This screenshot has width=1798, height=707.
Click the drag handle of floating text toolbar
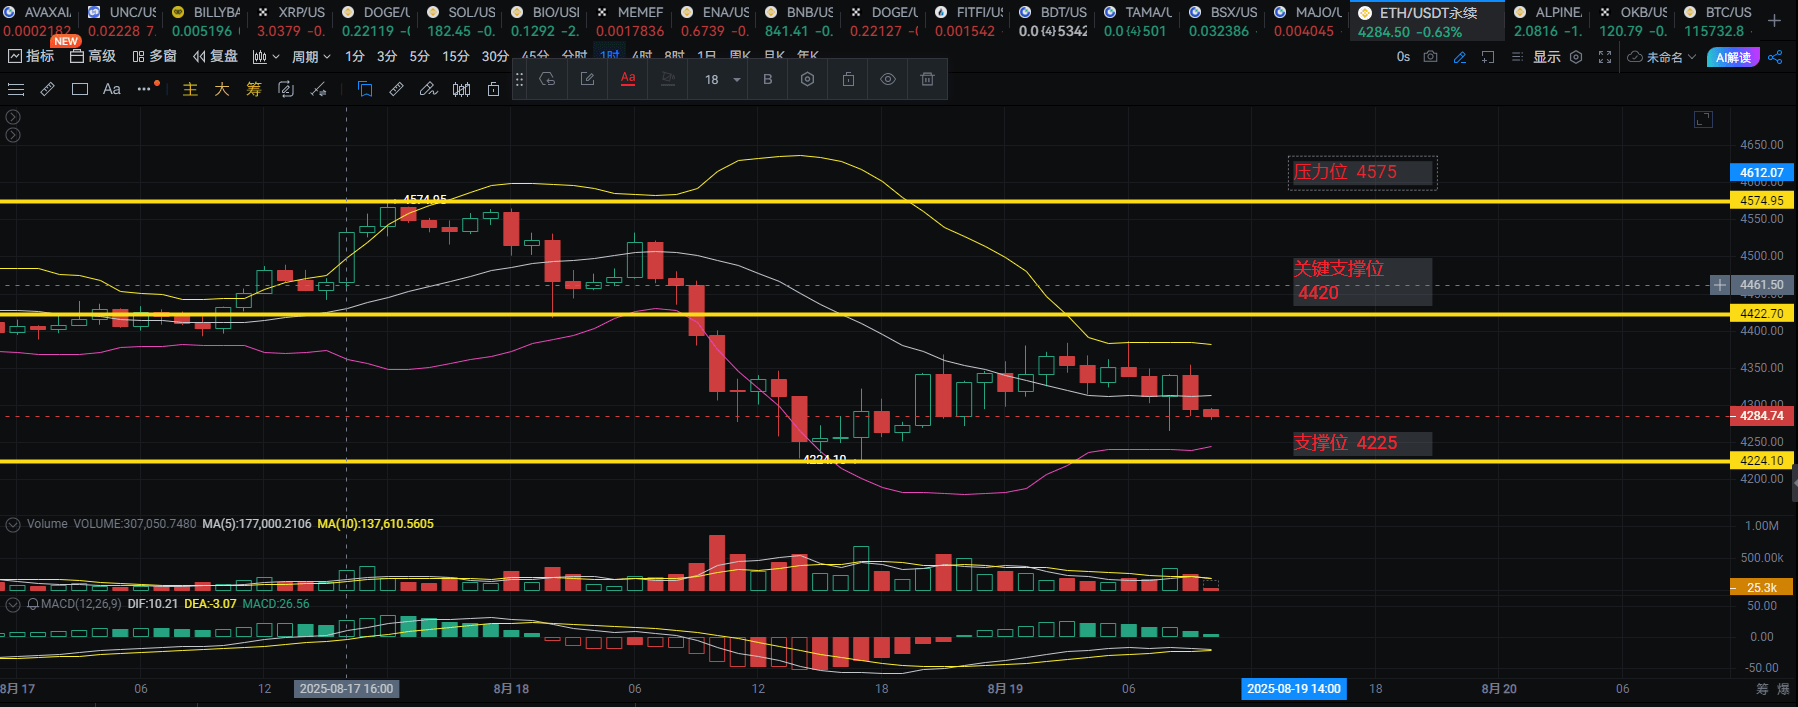pyautogui.click(x=519, y=79)
